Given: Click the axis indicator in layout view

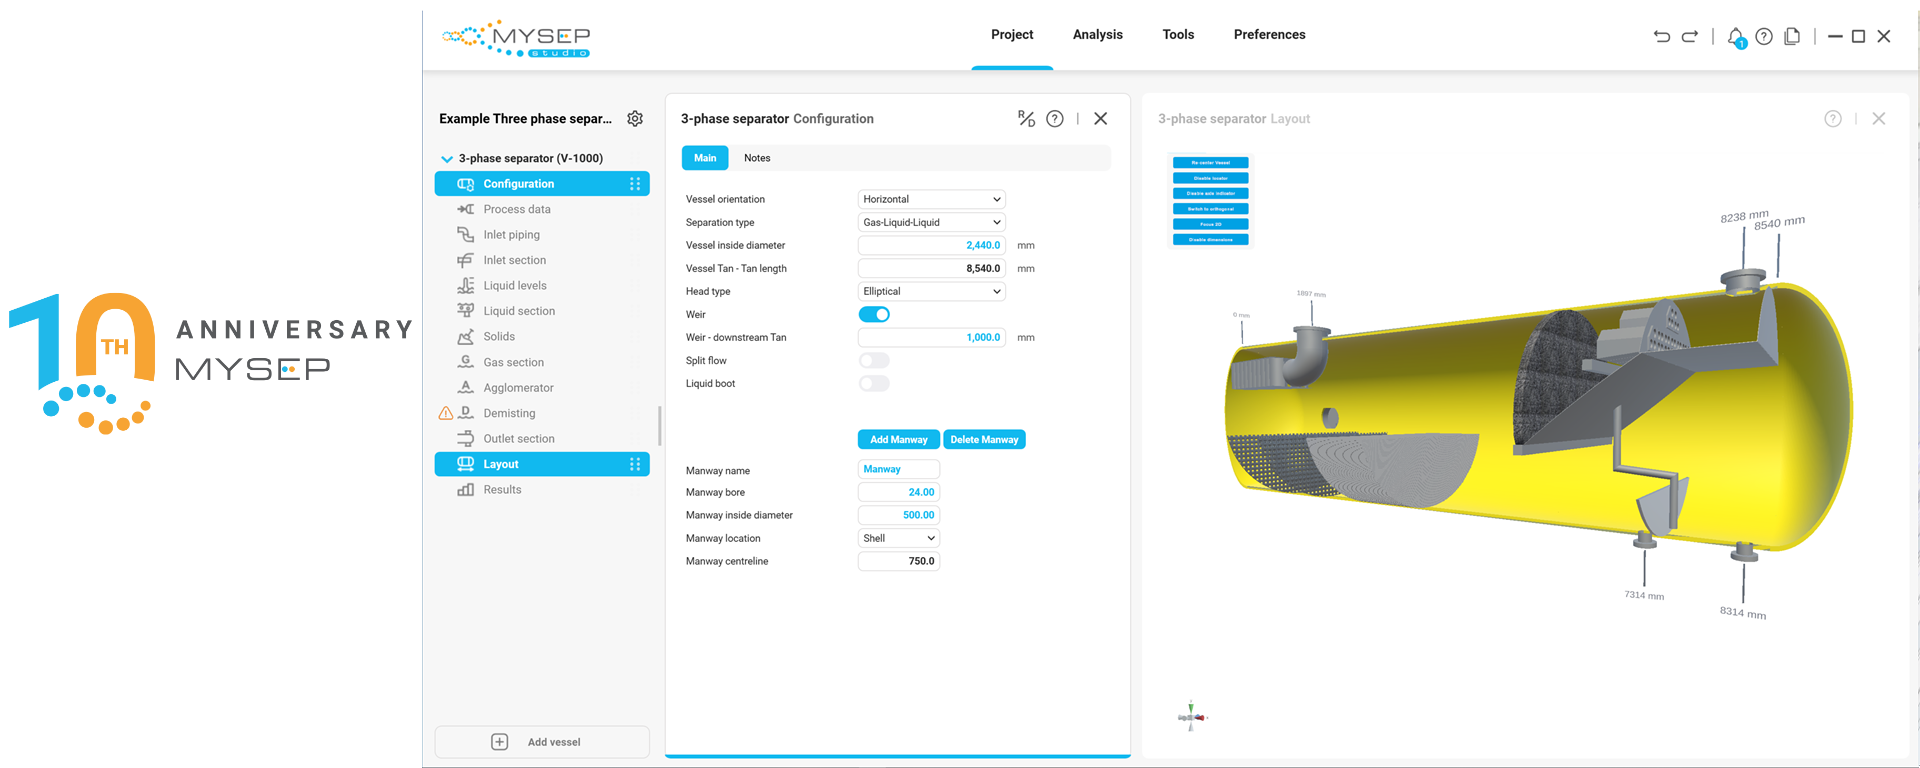Looking at the screenshot, I should coord(1191,716).
